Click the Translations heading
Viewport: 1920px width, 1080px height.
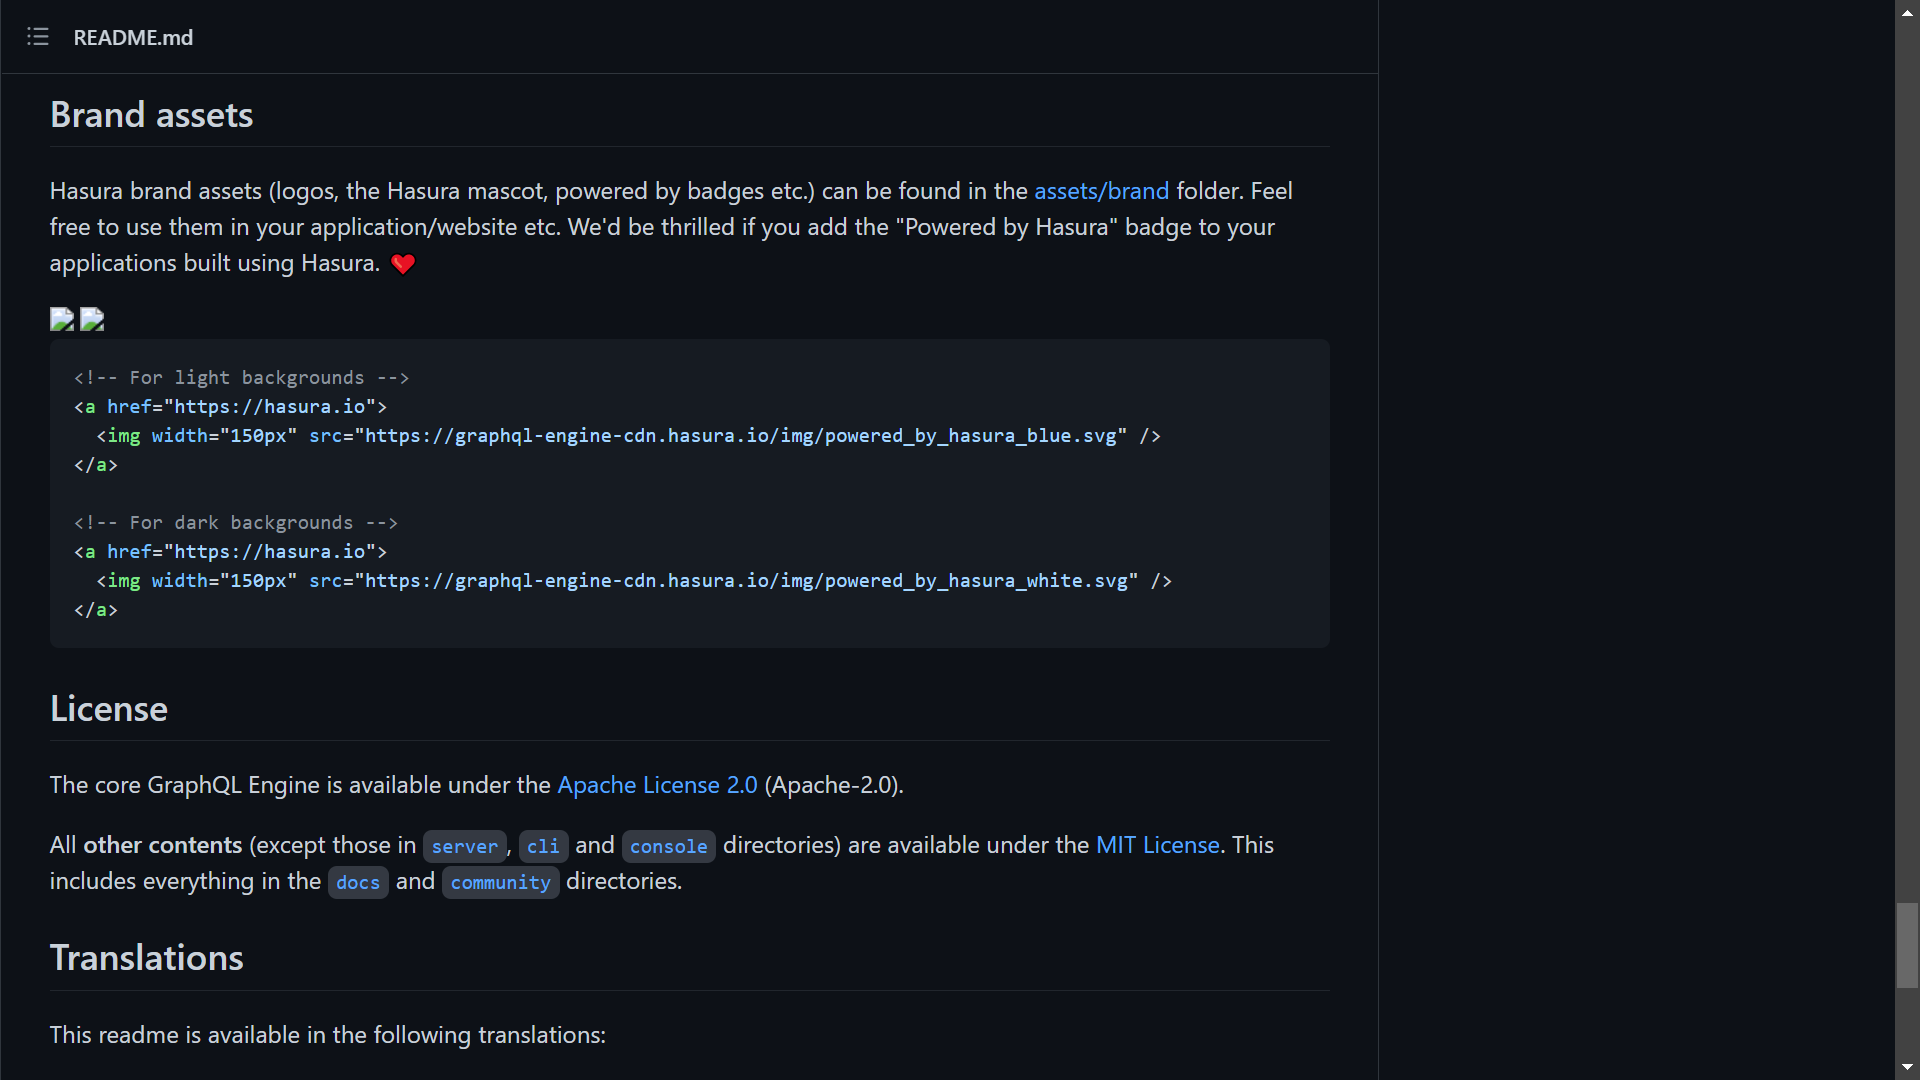(146, 957)
